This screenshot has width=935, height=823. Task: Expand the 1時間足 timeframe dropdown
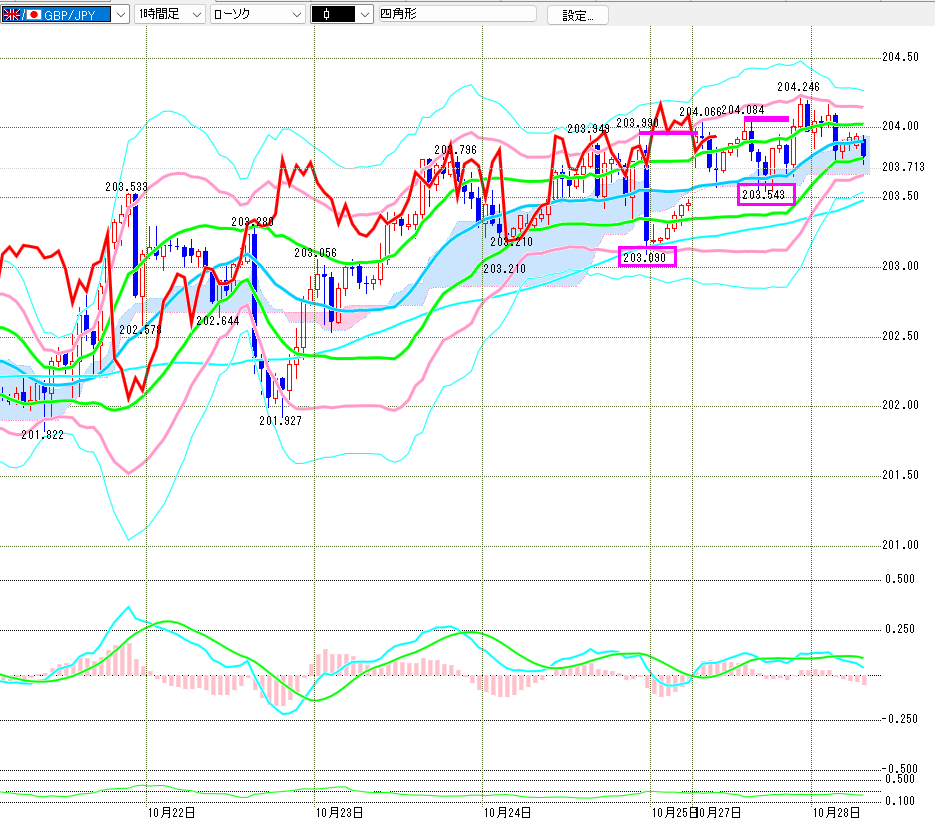(195, 15)
